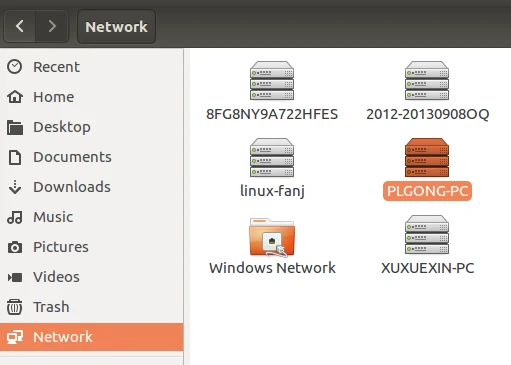Image resolution: width=511 pixels, height=365 pixels.
Task: Select the Windows Network folder icon
Action: (x=272, y=237)
